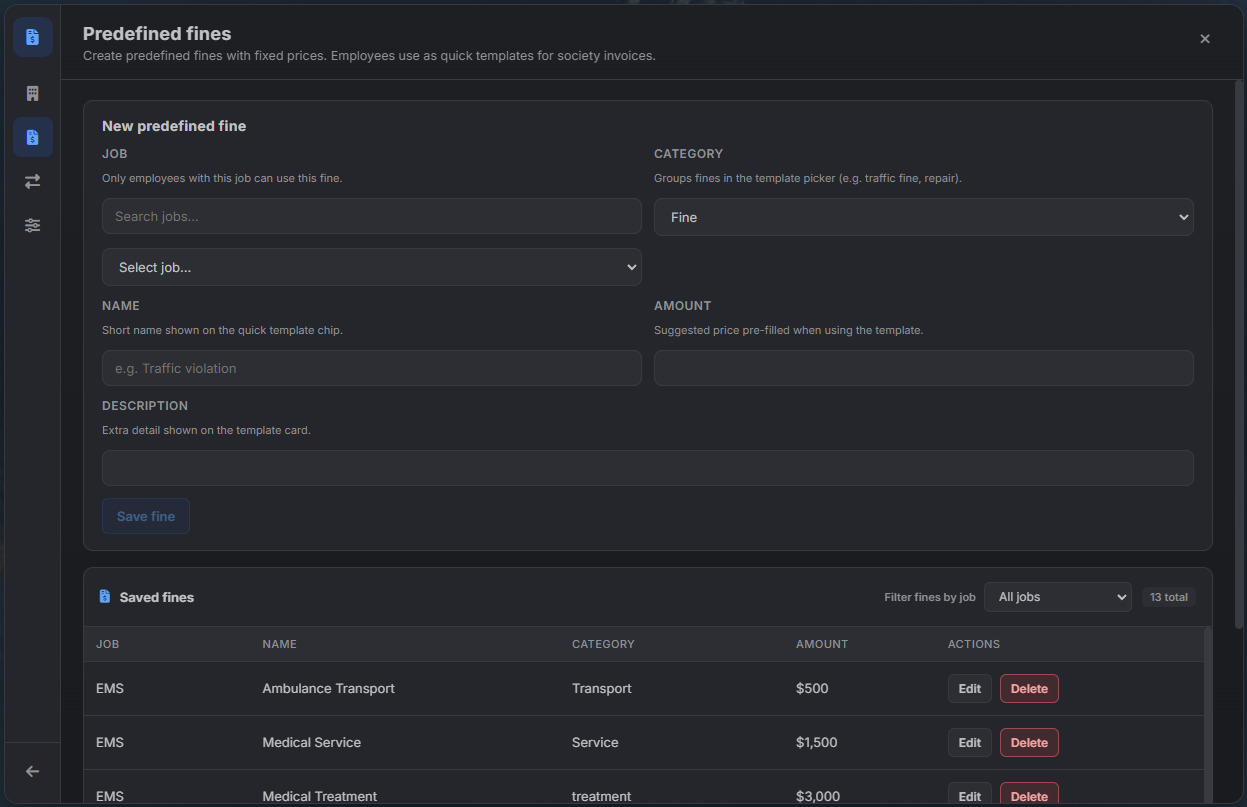Focus the Search jobs input field
This screenshot has width=1247, height=807.
[x=371, y=216]
